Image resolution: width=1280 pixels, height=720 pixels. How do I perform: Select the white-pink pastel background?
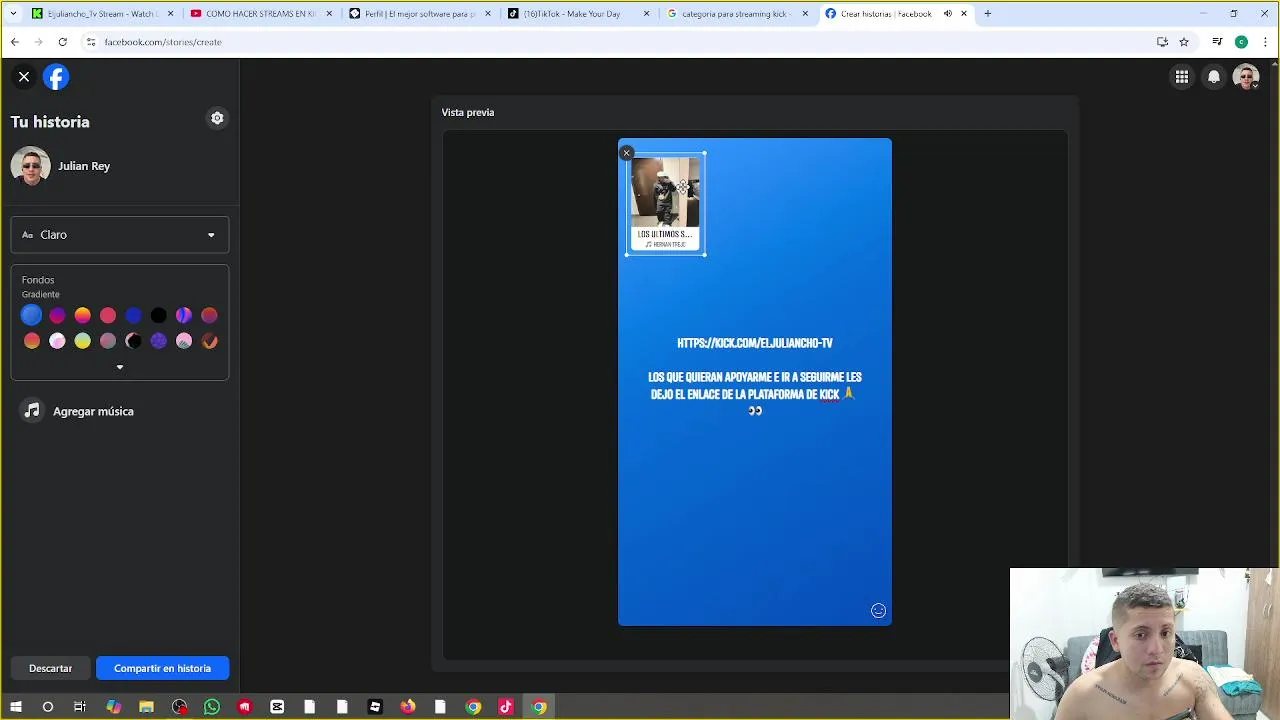(57, 341)
